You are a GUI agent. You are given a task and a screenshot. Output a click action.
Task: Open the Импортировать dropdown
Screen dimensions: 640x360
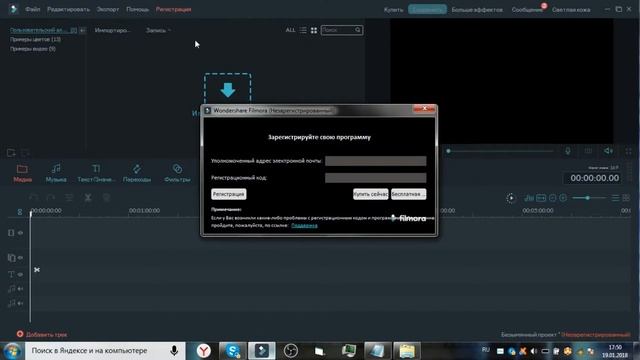pyautogui.click(x=113, y=30)
